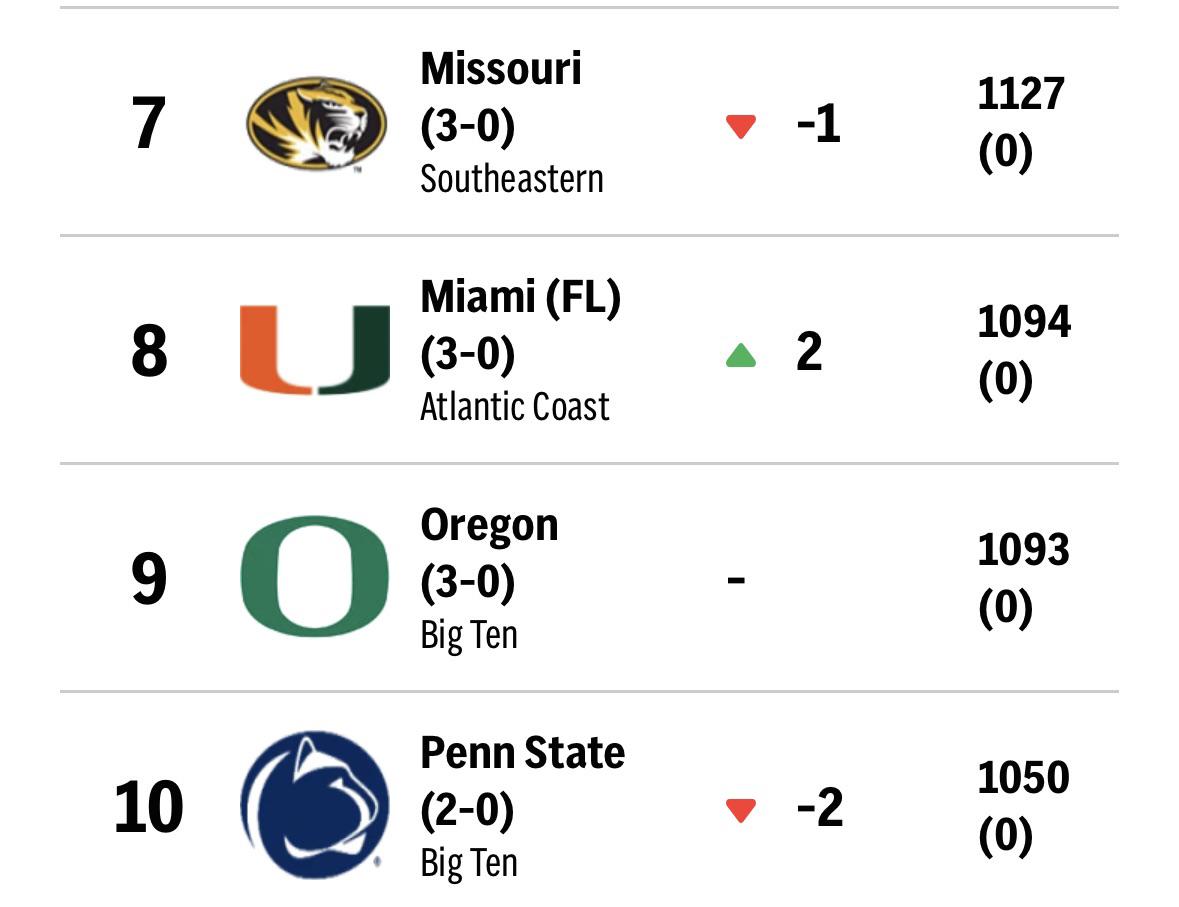This screenshot has width=1179, height=907.
Task: Click Missouri's 1127 points value
Action: 1021,94
